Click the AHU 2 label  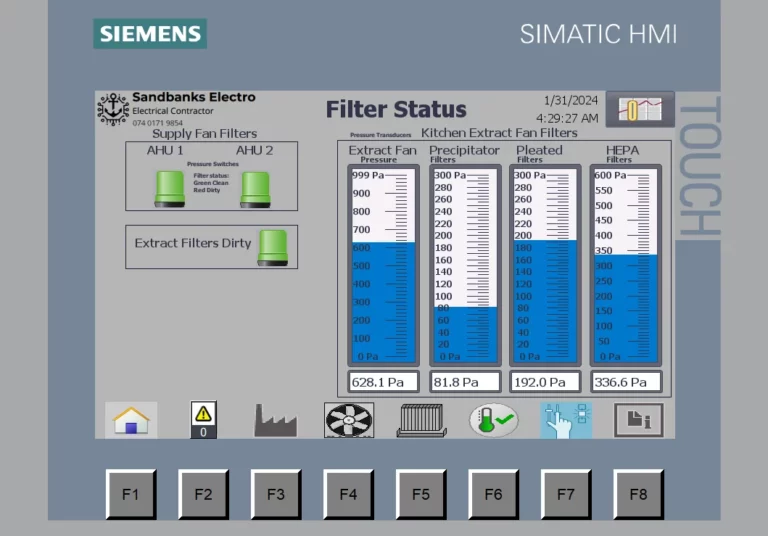click(x=255, y=150)
